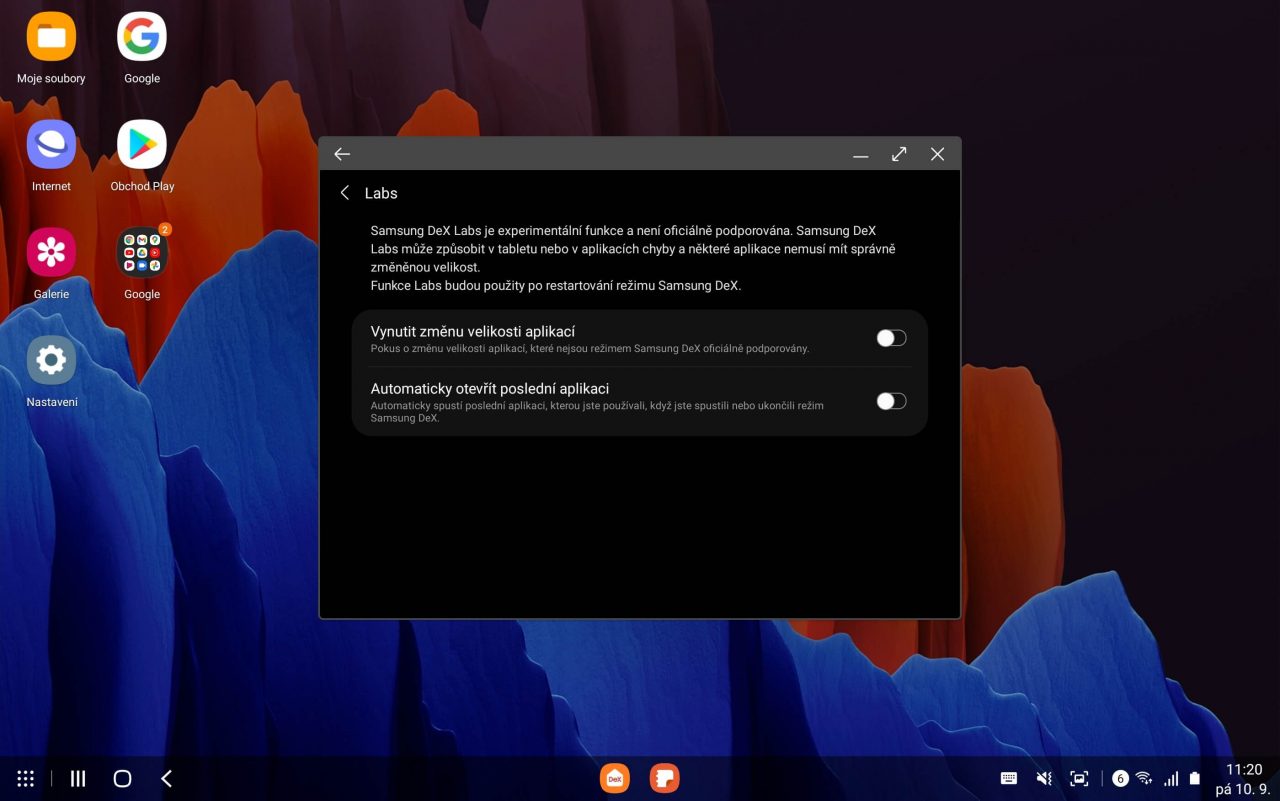
Task: Toggle the muted sound icon in tray
Action: coord(1044,778)
